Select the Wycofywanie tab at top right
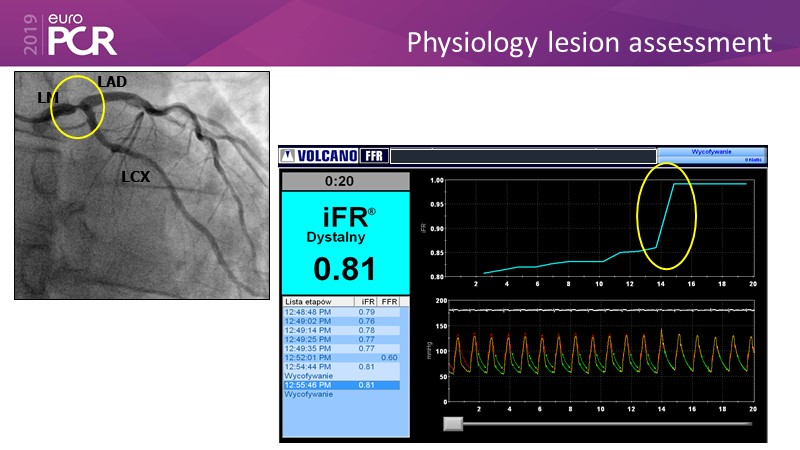The width and height of the screenshot is (800, 450). click(706, 154)
